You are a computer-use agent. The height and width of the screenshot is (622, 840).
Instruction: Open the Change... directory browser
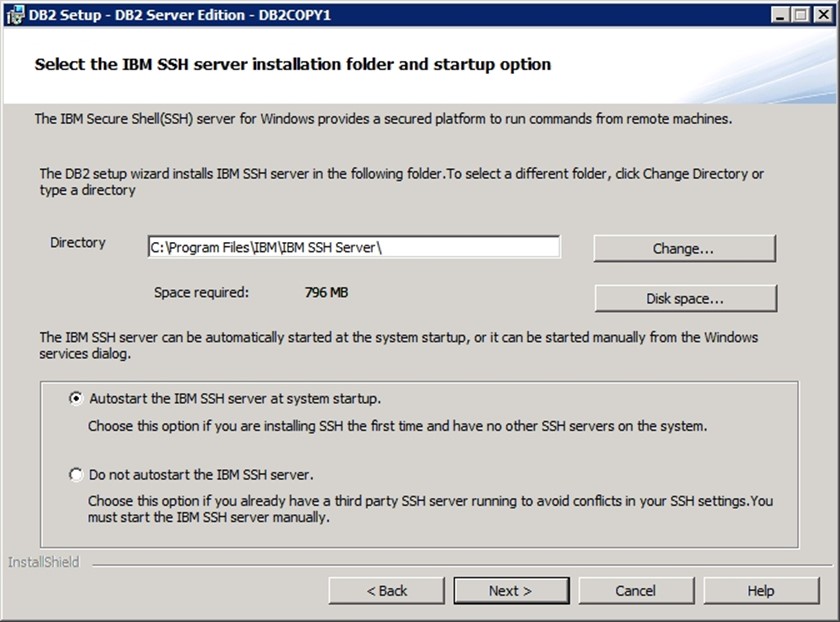pyautogui.click(x=684, y=248)
